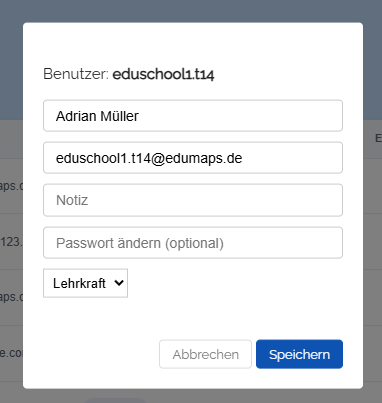
Task: Click the first truncated aps.c row text
Action: pyautogui.click(x=11, y=186)
